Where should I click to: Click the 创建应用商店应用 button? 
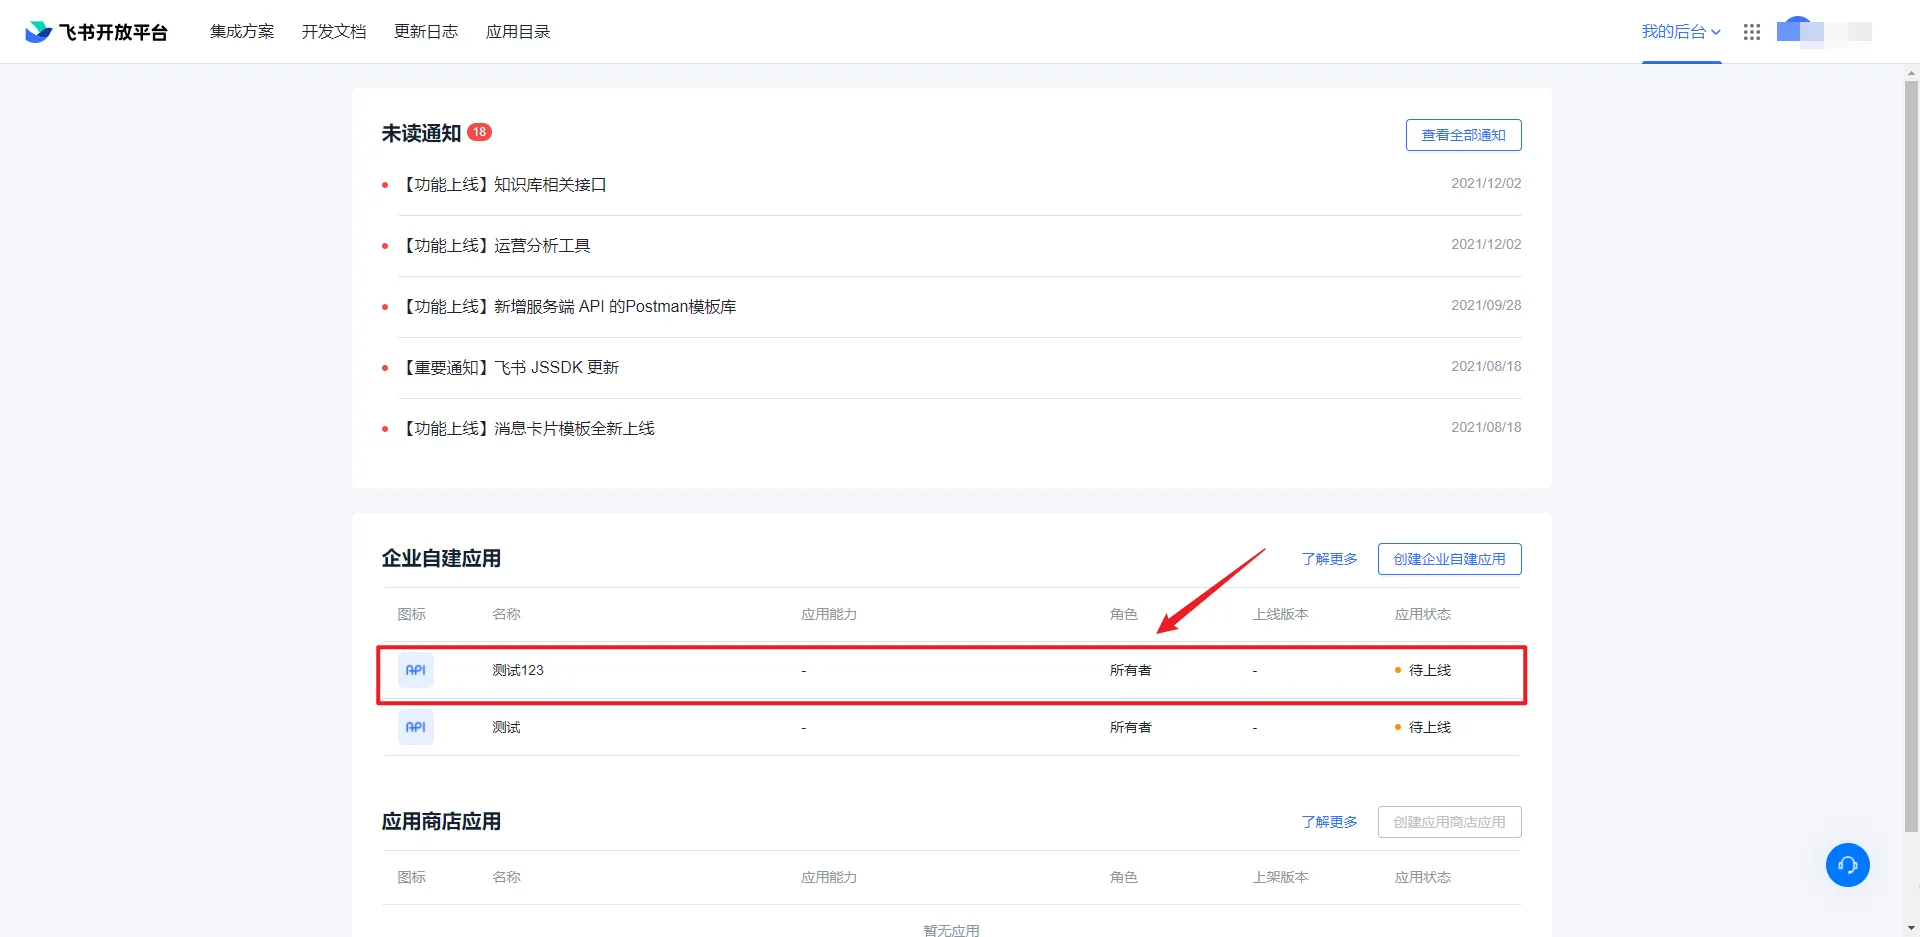pos(1449,822)
